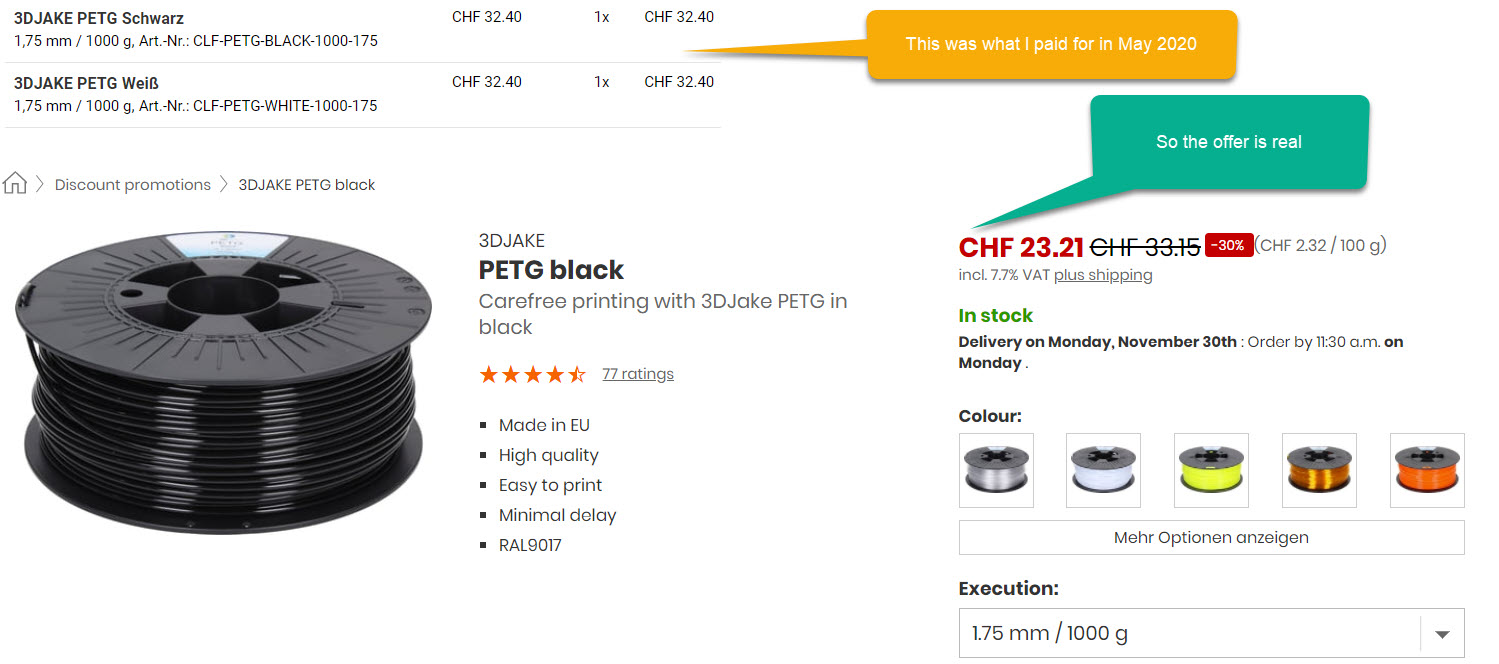
Task: Click the Execution dropdown arrow
Action: point(1442,634)
